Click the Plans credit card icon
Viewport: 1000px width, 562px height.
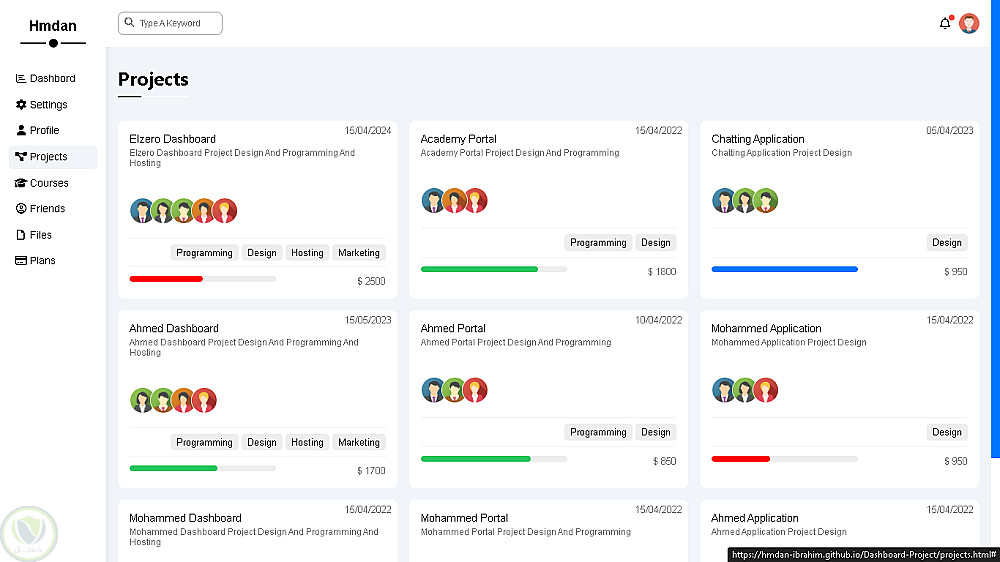[21, 260]
